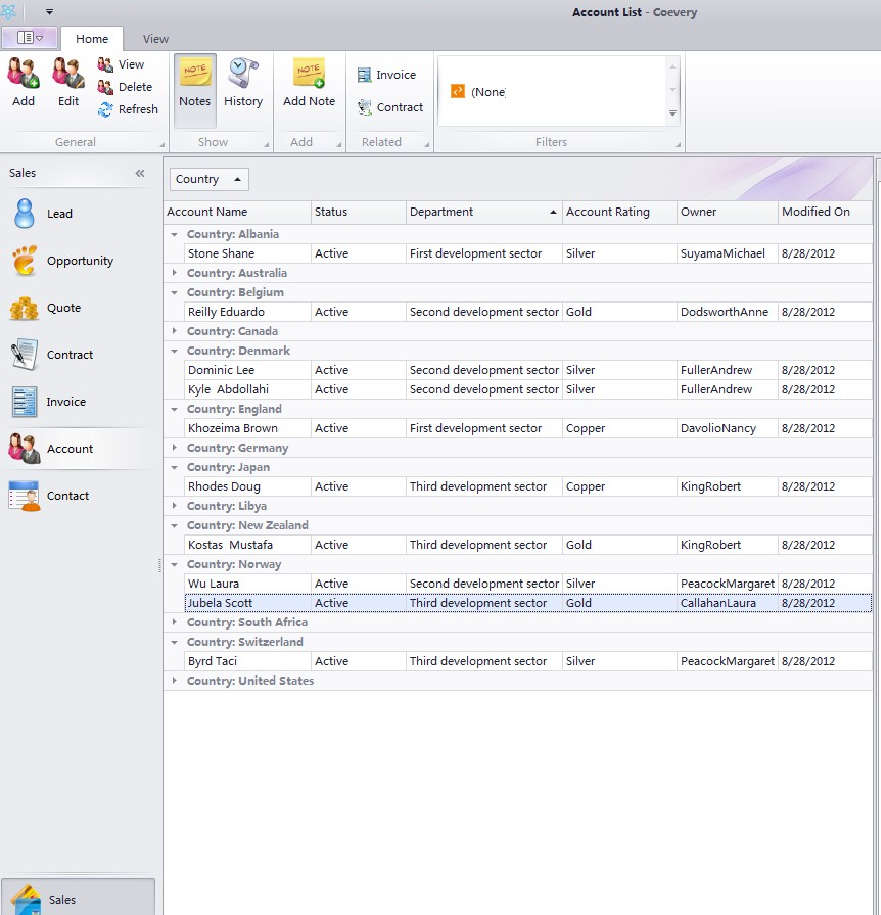The image size is (881, 915).
Task: Delete the selected account
Action: [125, 87]
